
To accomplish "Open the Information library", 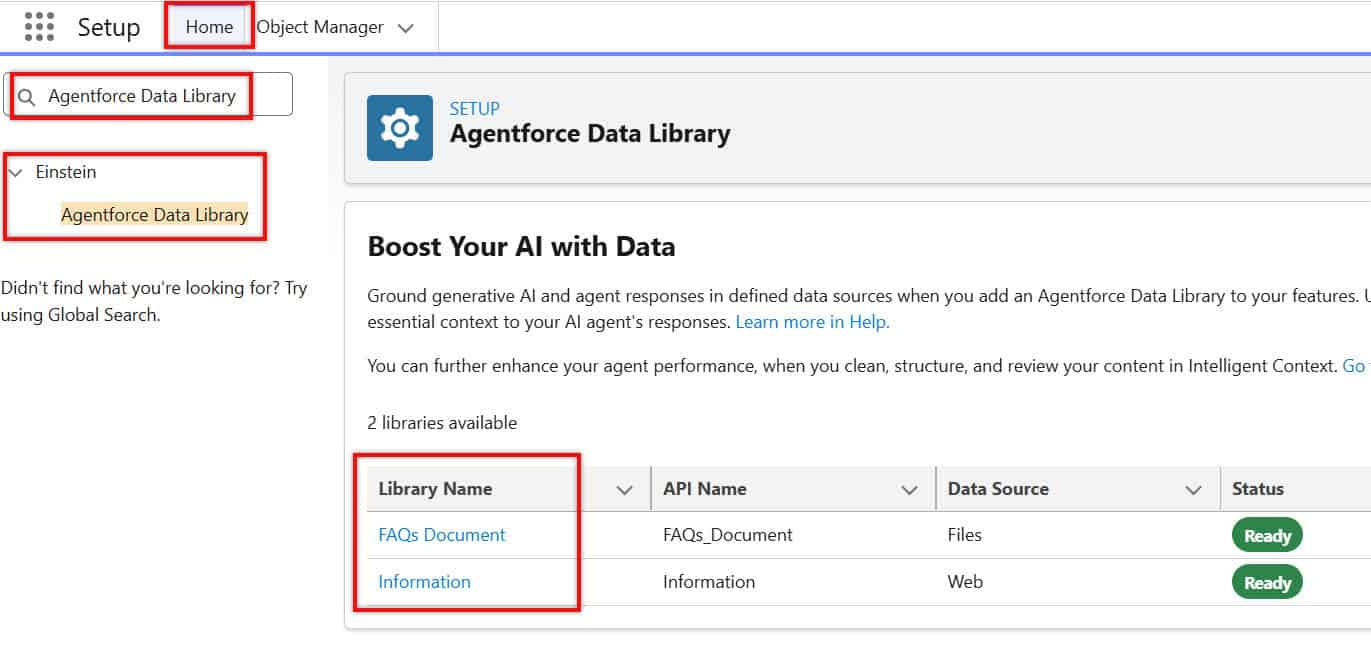I will 424,581.
